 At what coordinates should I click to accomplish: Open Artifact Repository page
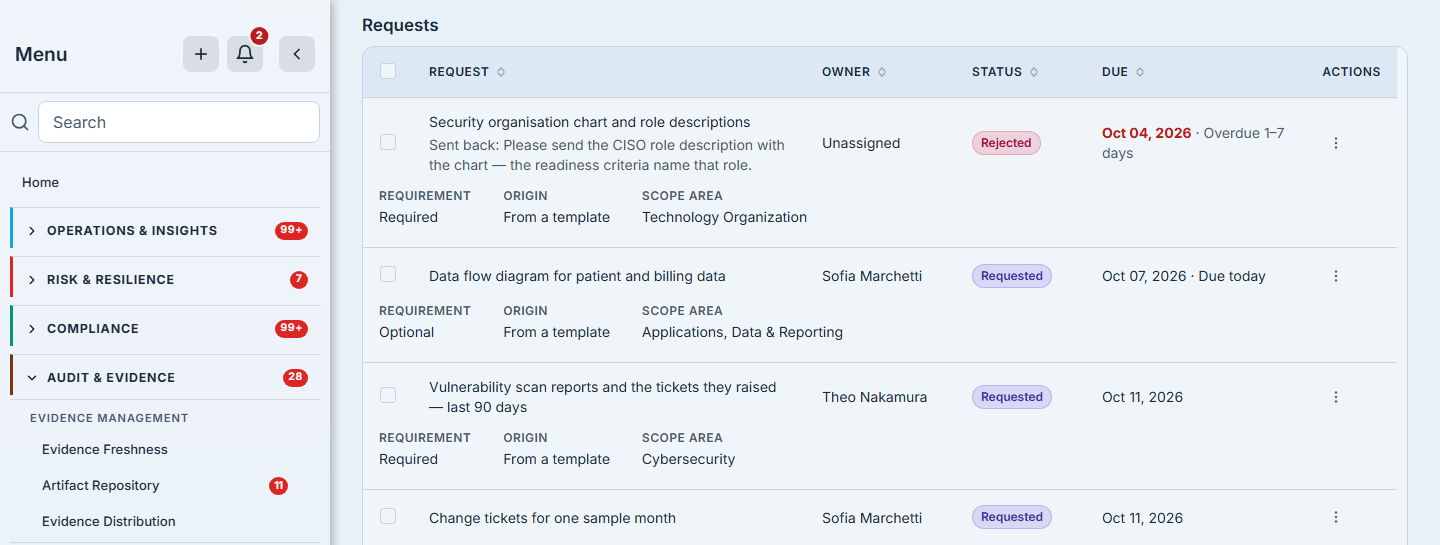(x=101, y=485)
